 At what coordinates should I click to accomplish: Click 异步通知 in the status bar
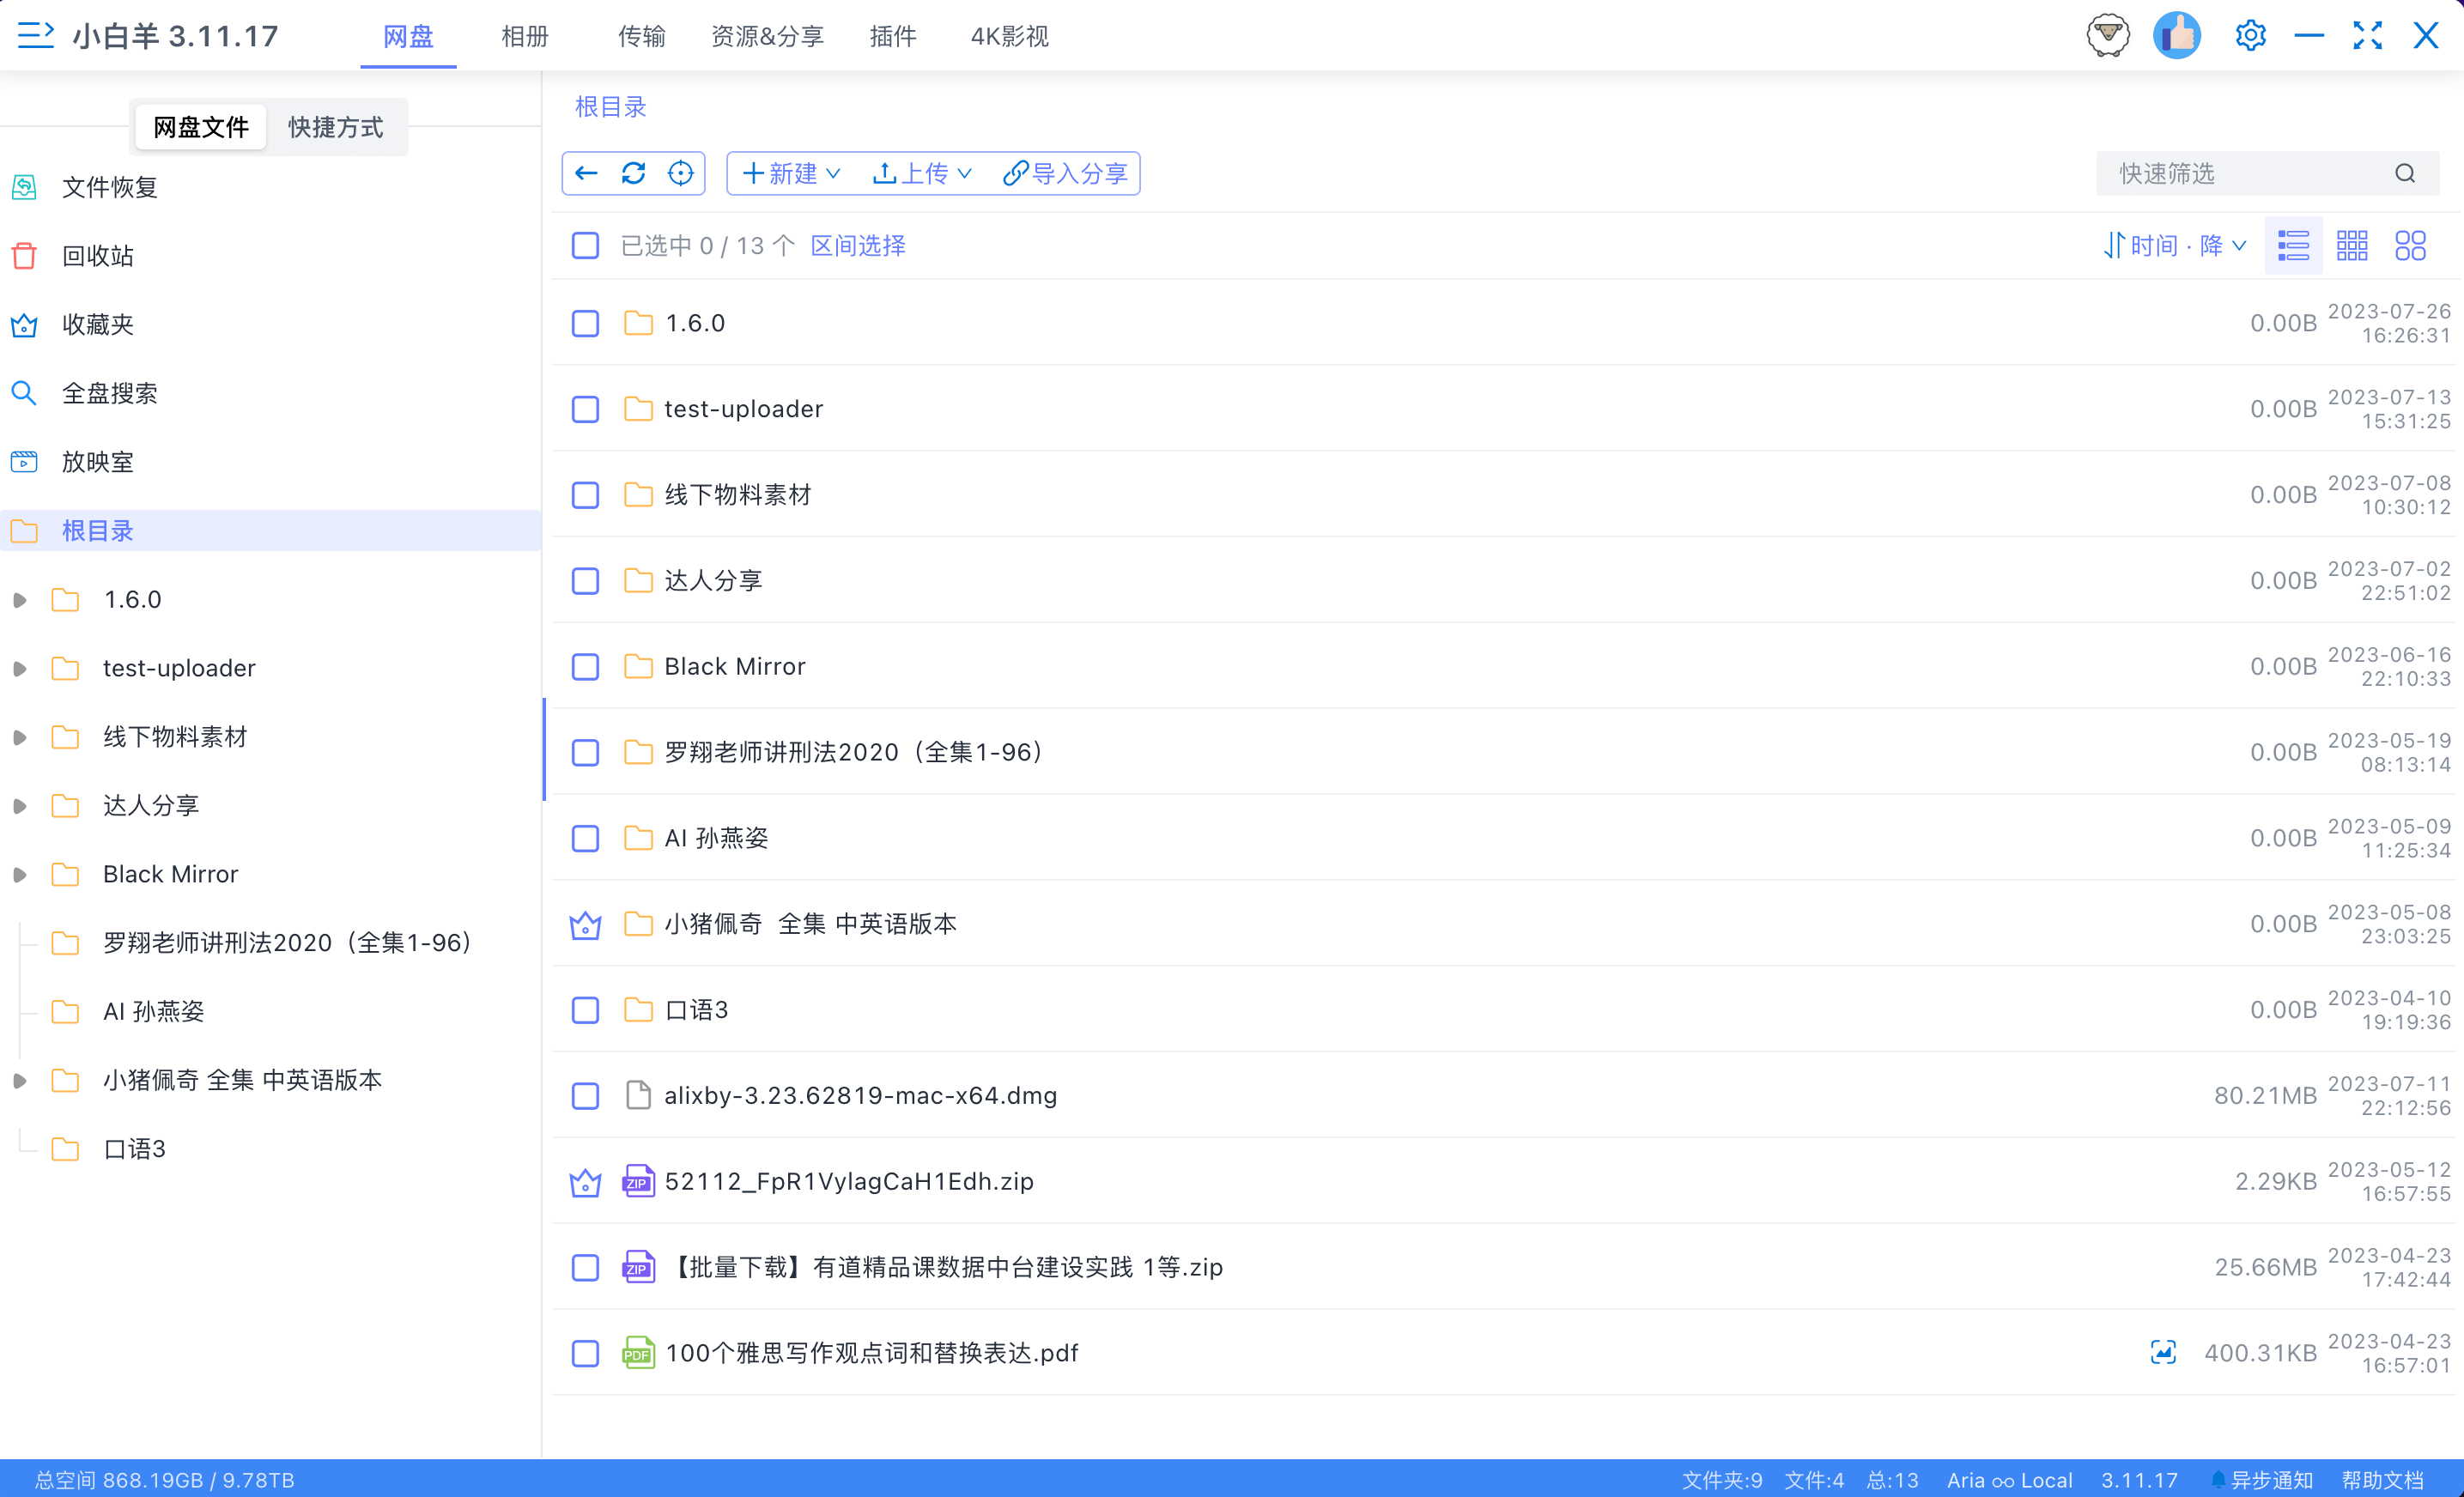pyautogui.click(x=2261, y=1479)
